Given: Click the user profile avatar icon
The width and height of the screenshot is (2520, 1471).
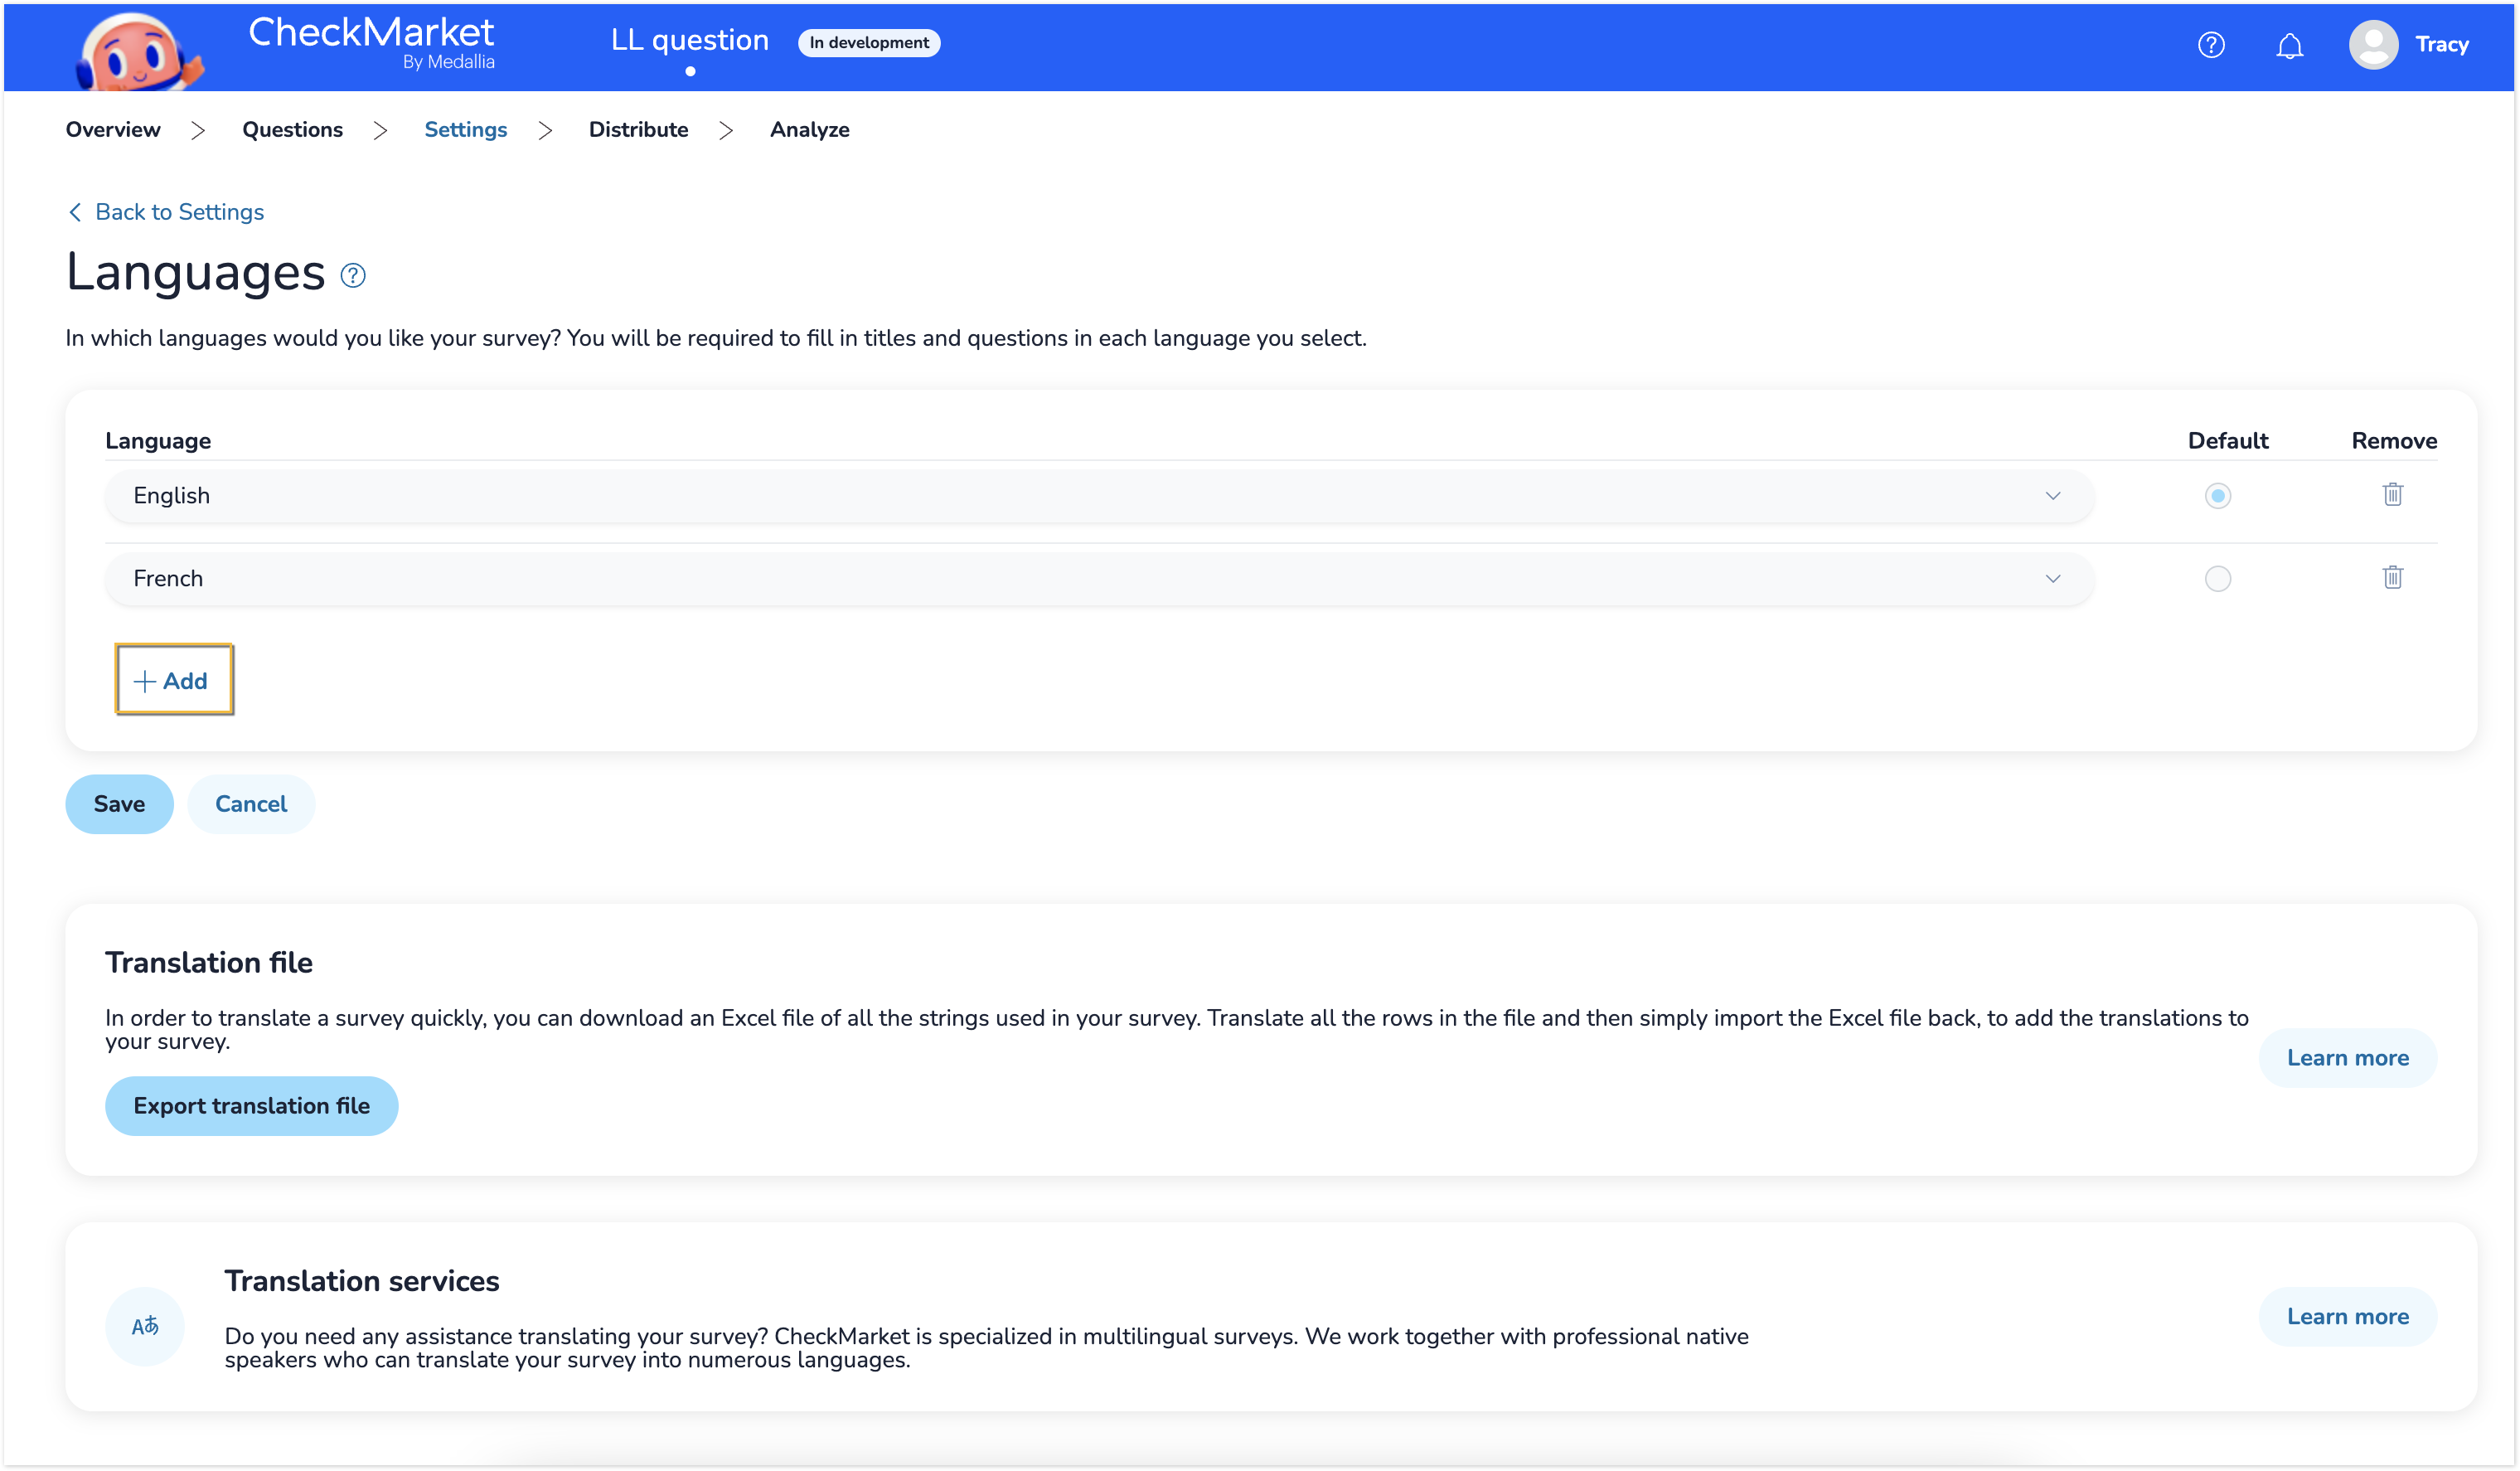Looking at the screenshot, I should point(2373,46).
